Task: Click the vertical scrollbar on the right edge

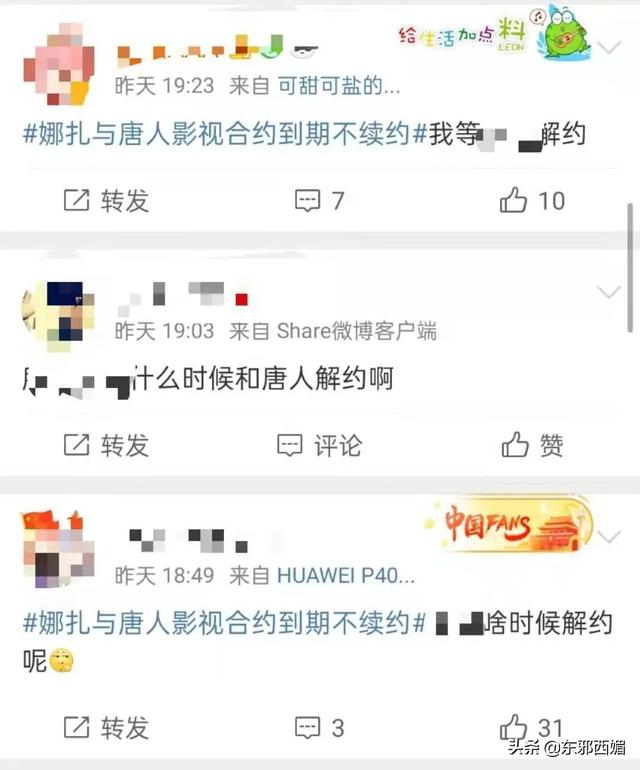Action: click(x=631, y=268)
